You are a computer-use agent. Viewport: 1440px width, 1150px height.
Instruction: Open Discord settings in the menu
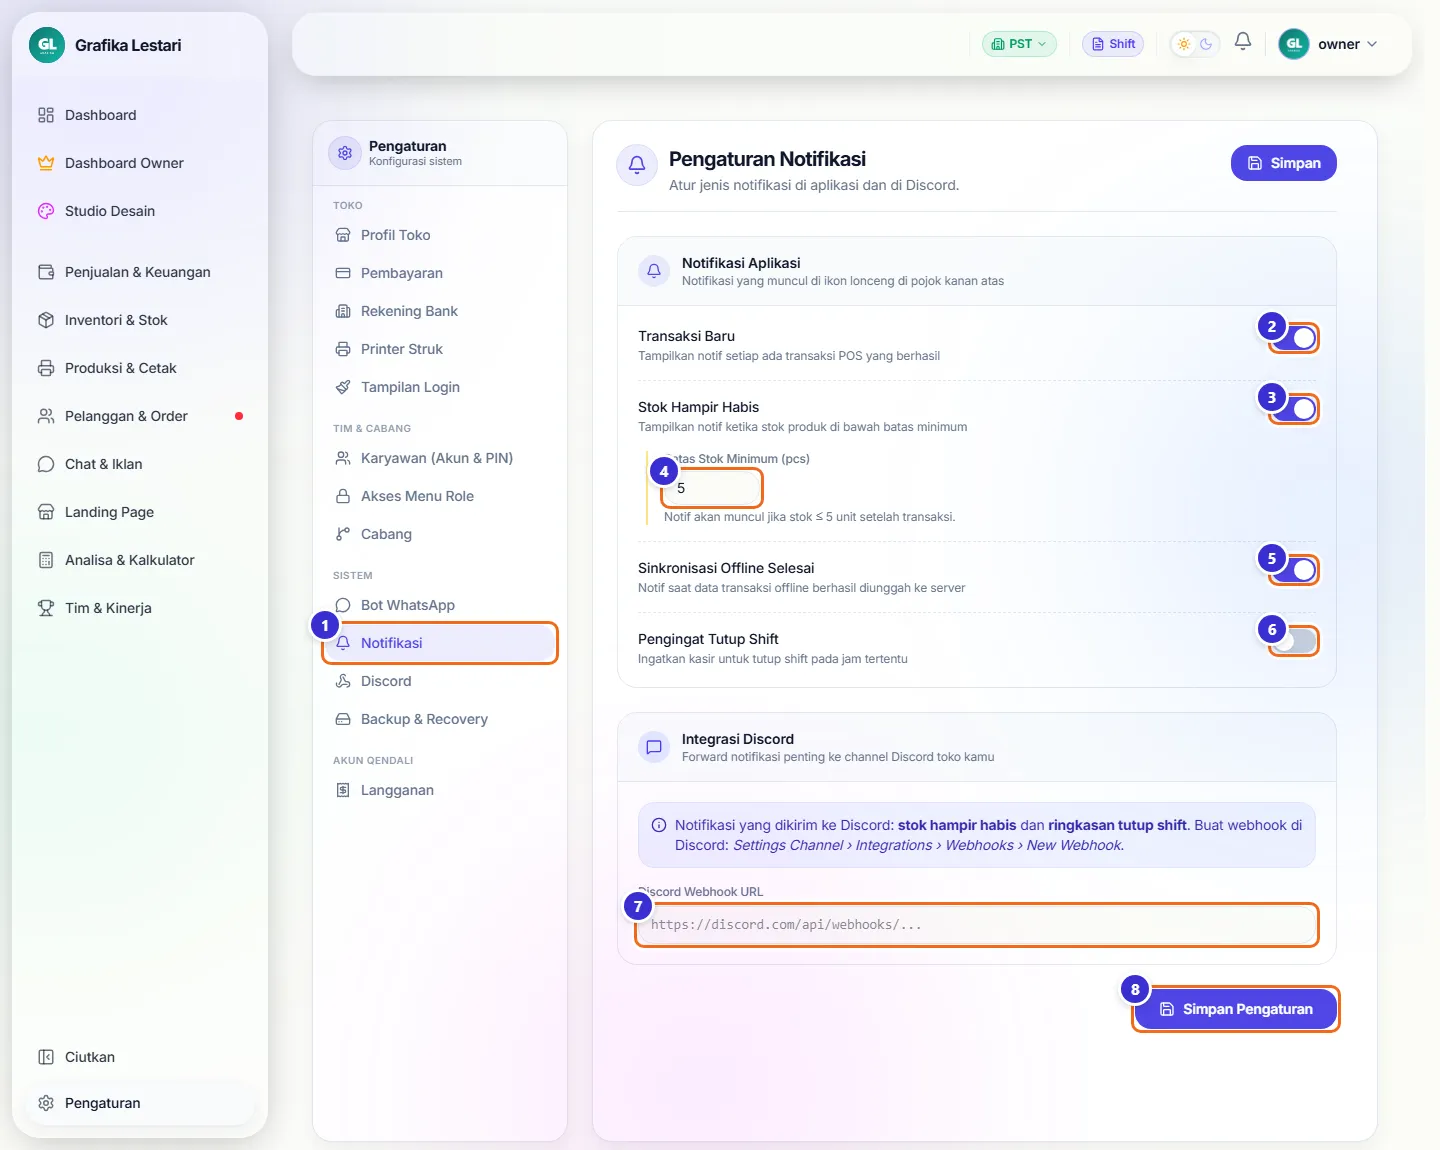[440, 681]
